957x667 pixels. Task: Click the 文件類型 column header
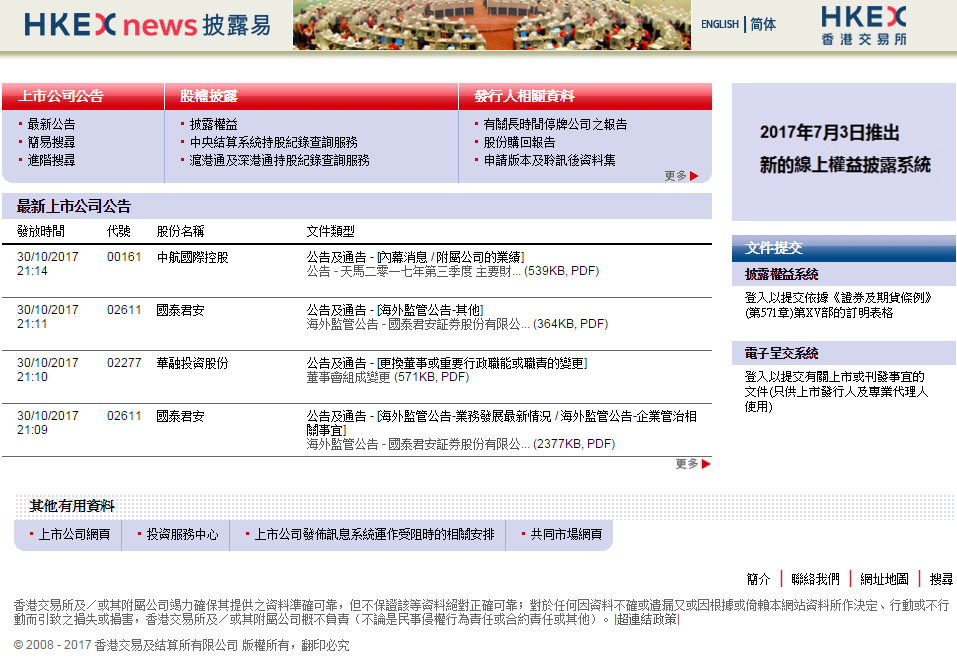click(x=330, y=231)
